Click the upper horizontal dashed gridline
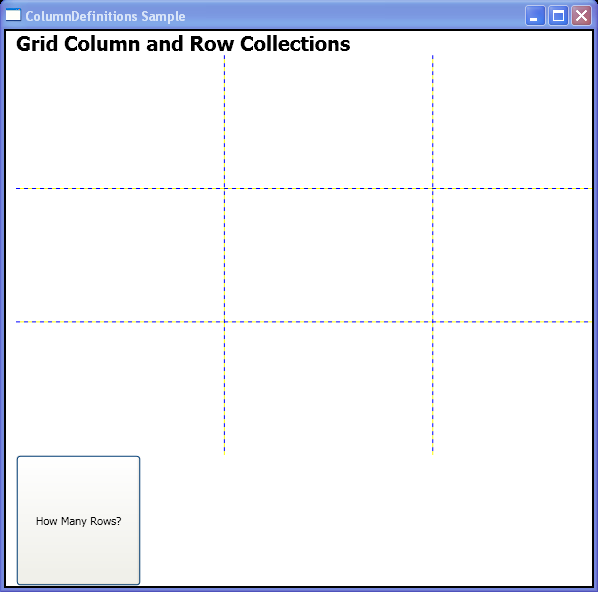This screenshot has width=598, height=592. click(304, 188)
